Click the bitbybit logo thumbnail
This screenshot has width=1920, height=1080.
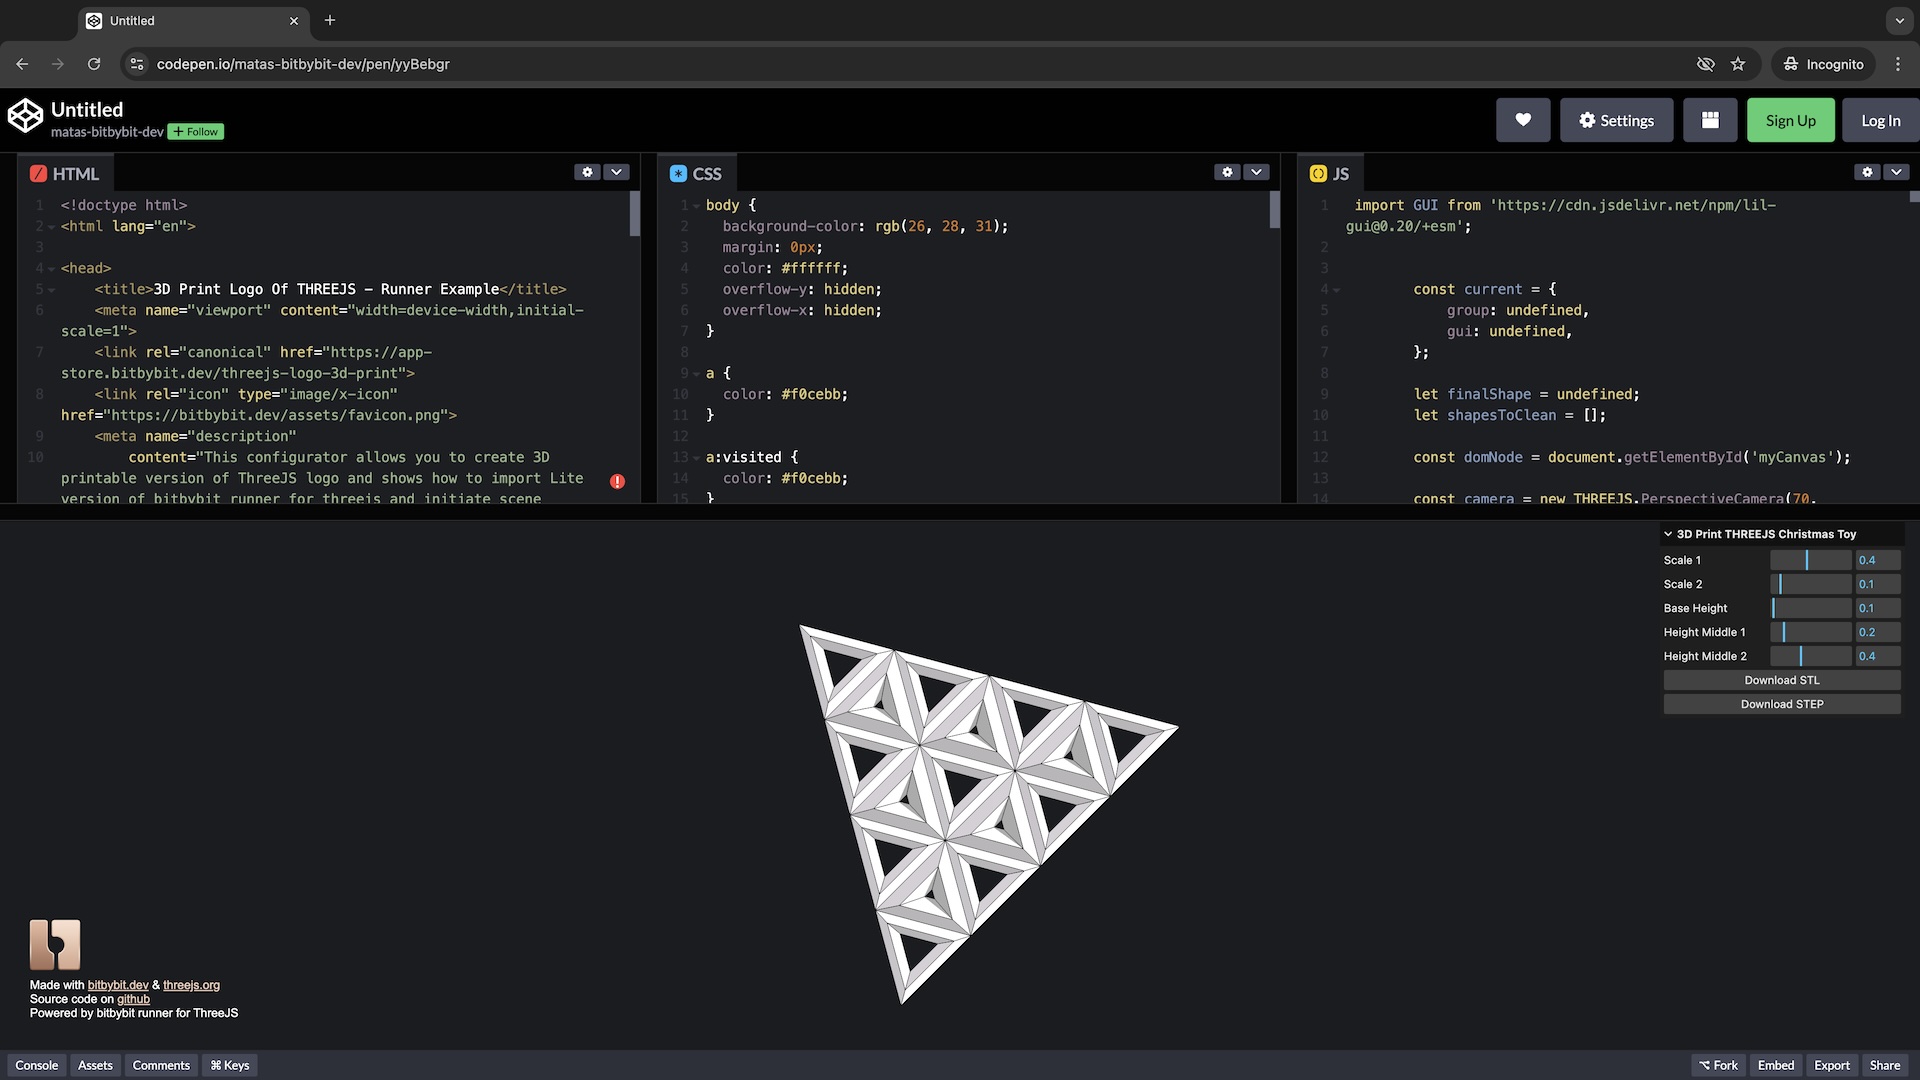(55, 945)
